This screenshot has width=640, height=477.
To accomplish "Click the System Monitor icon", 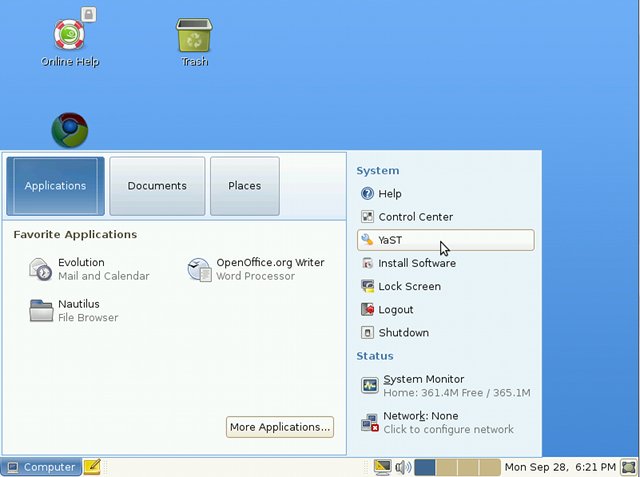I will (x=370, y=385).
